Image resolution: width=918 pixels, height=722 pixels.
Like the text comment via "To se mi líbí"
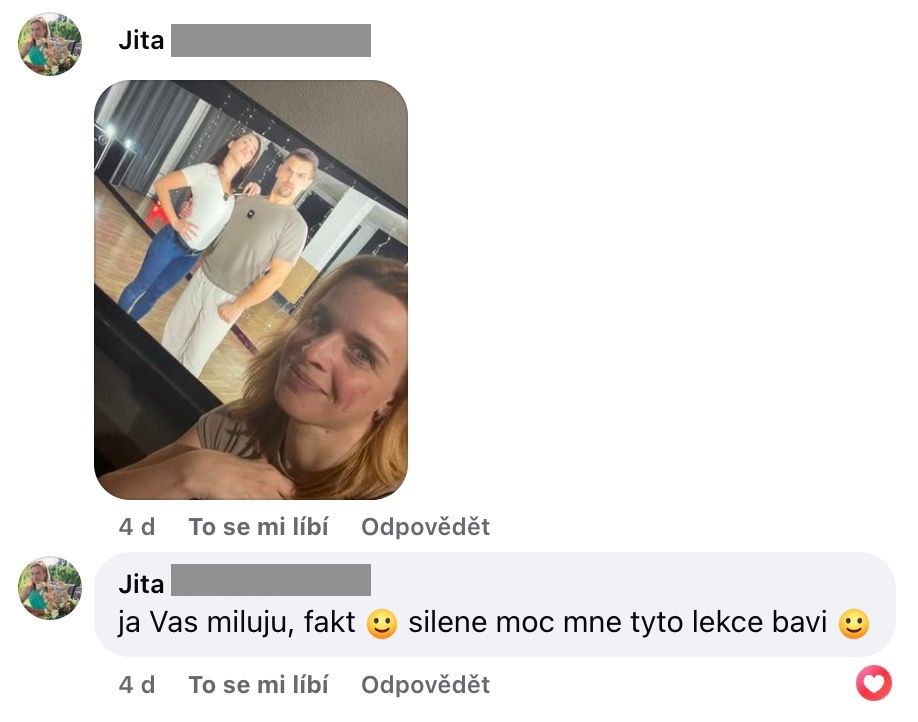tap(258, 685)
